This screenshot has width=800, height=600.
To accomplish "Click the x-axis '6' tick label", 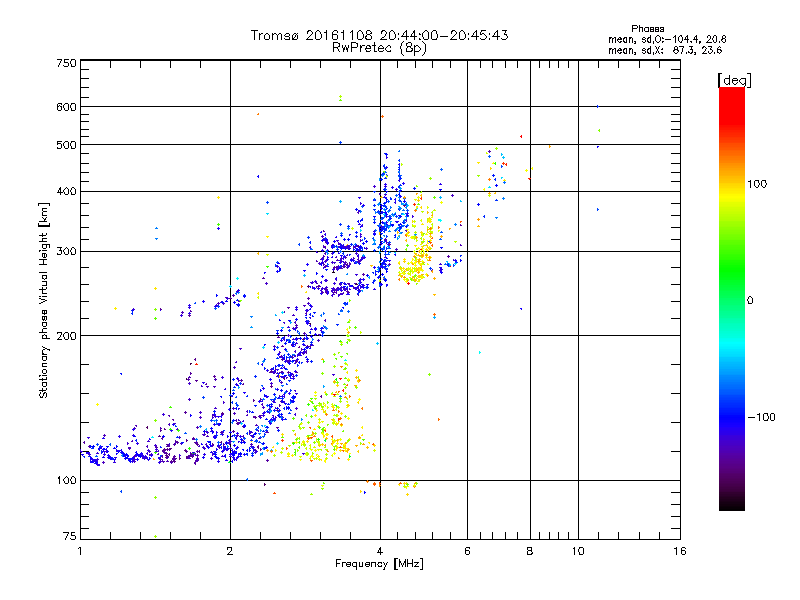I will pos(467,551).
